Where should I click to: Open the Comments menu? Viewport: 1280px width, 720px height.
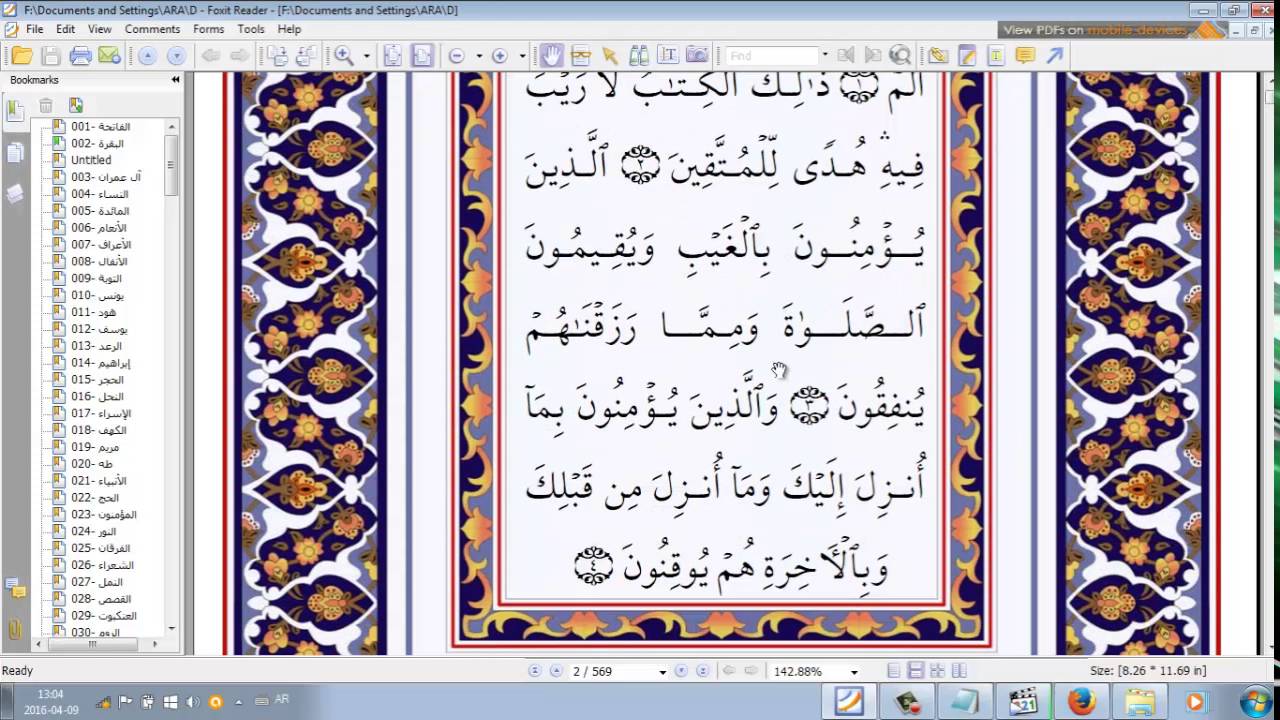coord(152,29)
